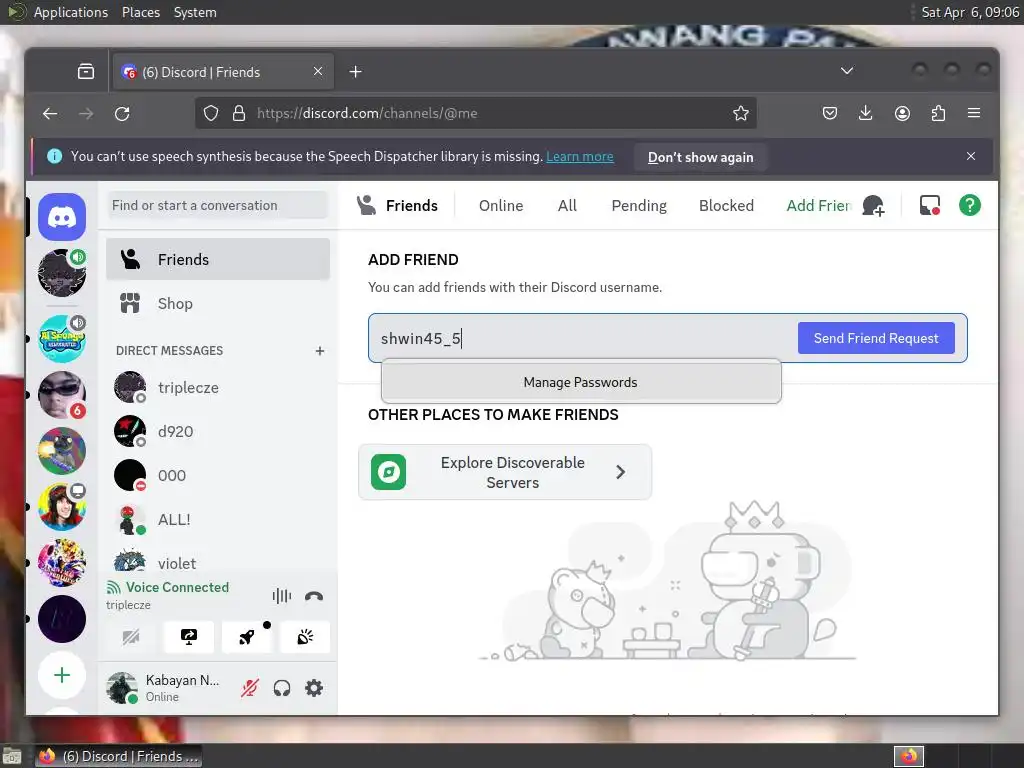
Task: Select Discord window in taskbar
Action: [x=119, y=756]
